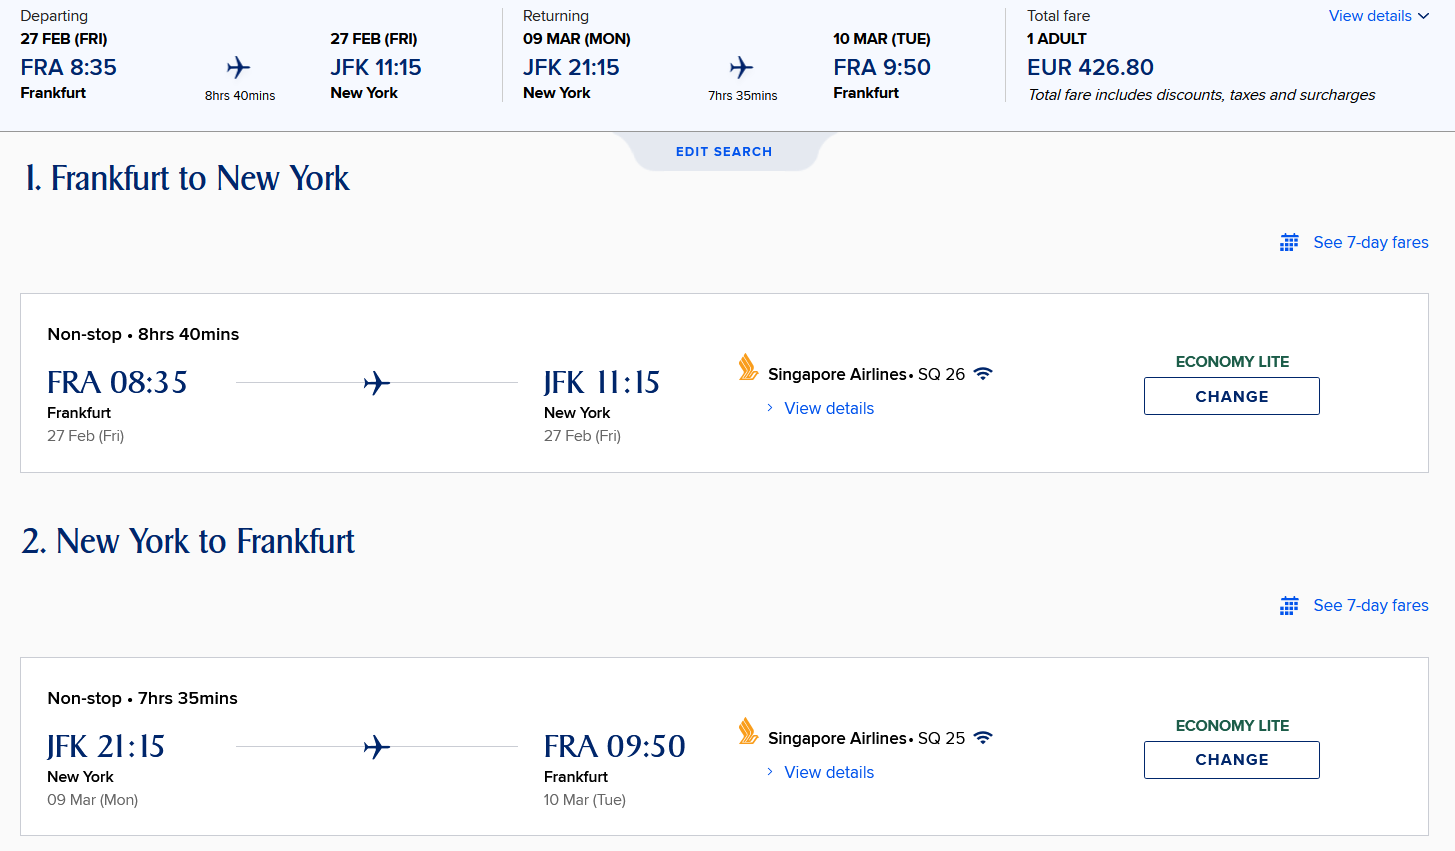This screenshot has height=851, width=1455.
Task: Click the Wi-Fi icon next to SQ 25
Action: pos(983,738)
